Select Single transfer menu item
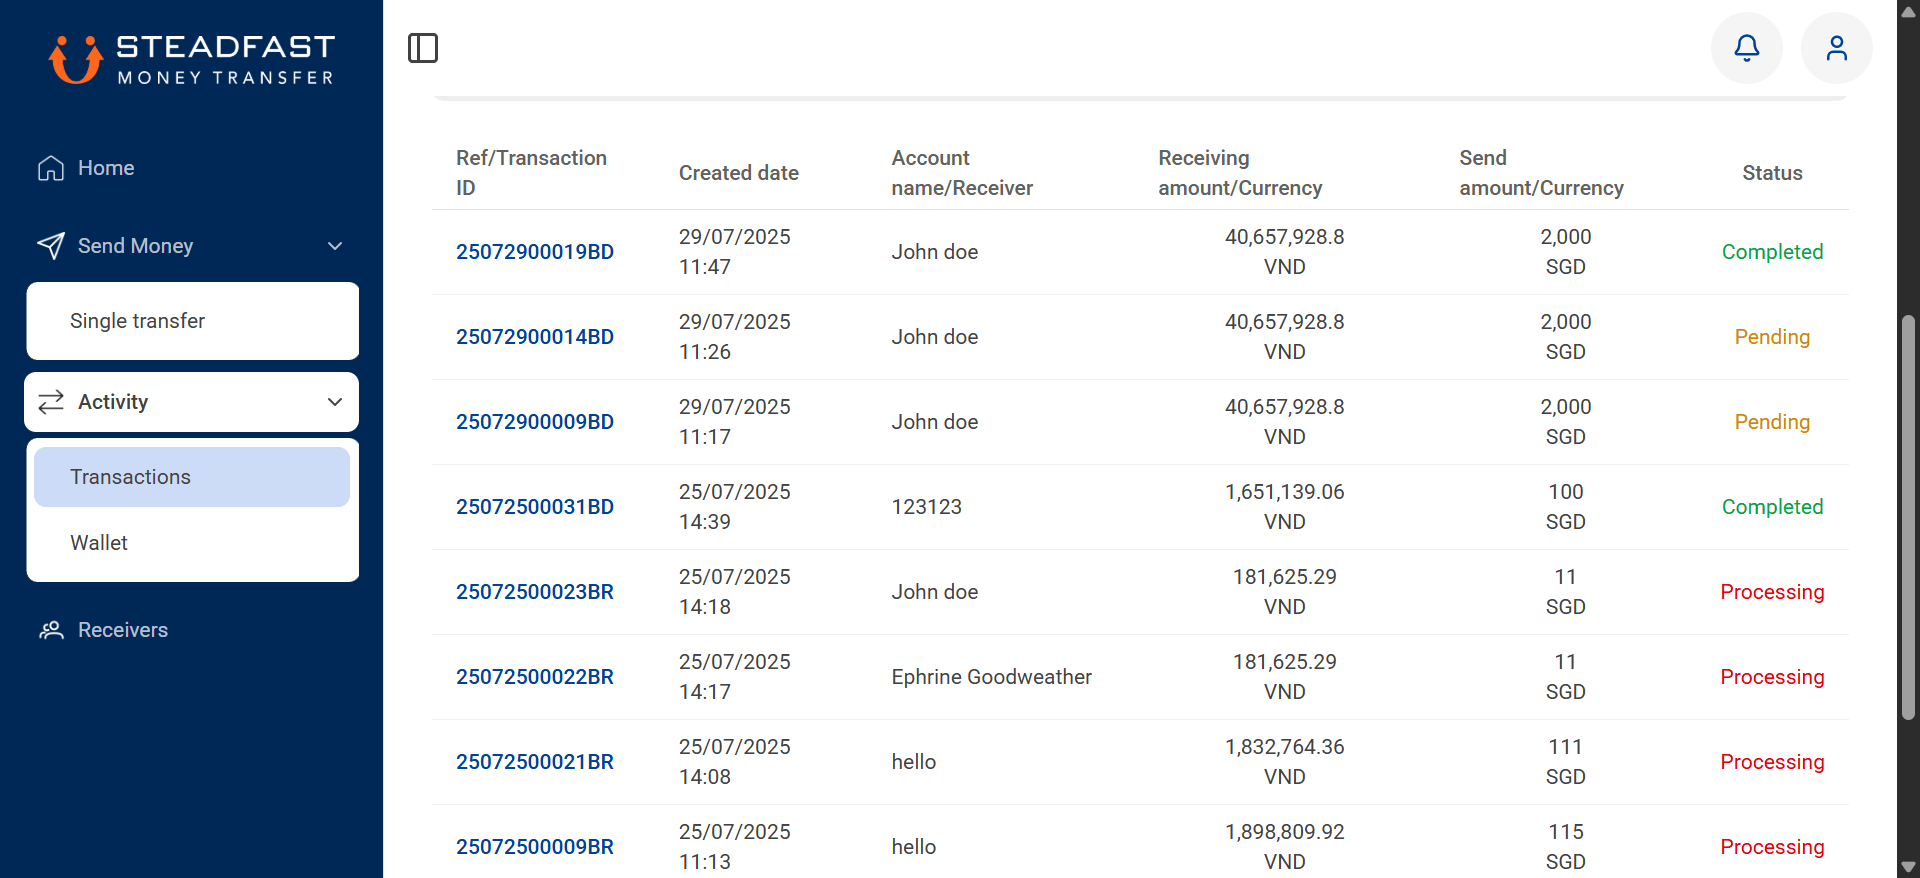This screenshot has height=878, width=1920. tap(192, 321)
